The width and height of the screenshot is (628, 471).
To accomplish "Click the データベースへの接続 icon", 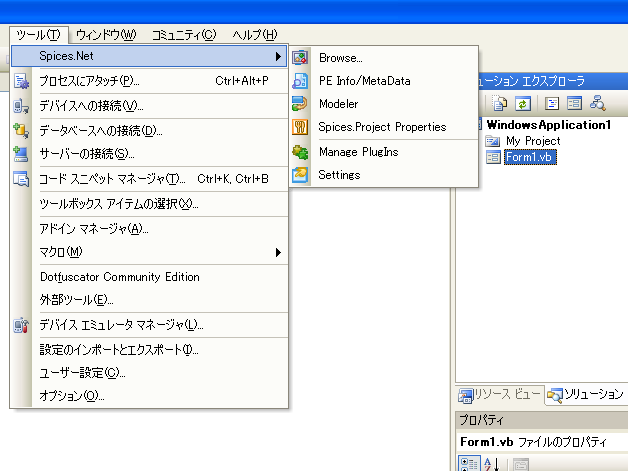I will click(21, 131).
